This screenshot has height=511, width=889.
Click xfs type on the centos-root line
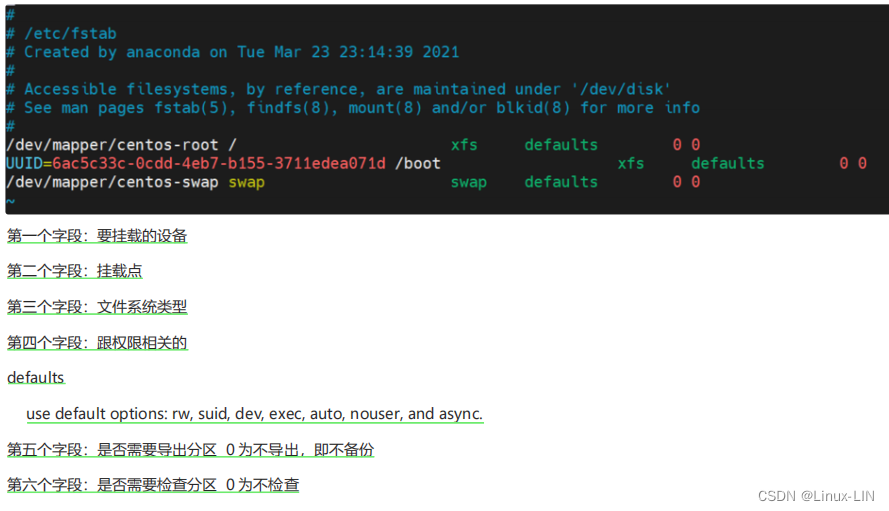[464, 145]
